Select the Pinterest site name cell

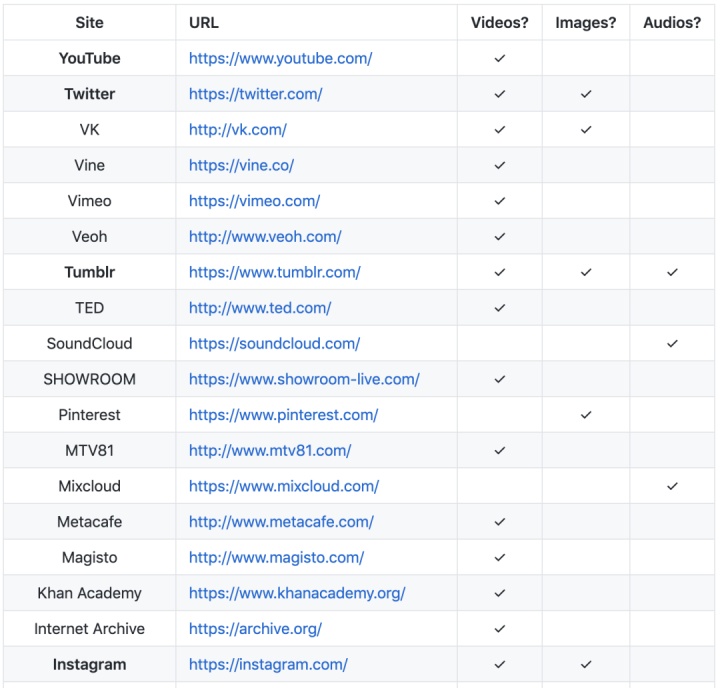coord(90,415)
